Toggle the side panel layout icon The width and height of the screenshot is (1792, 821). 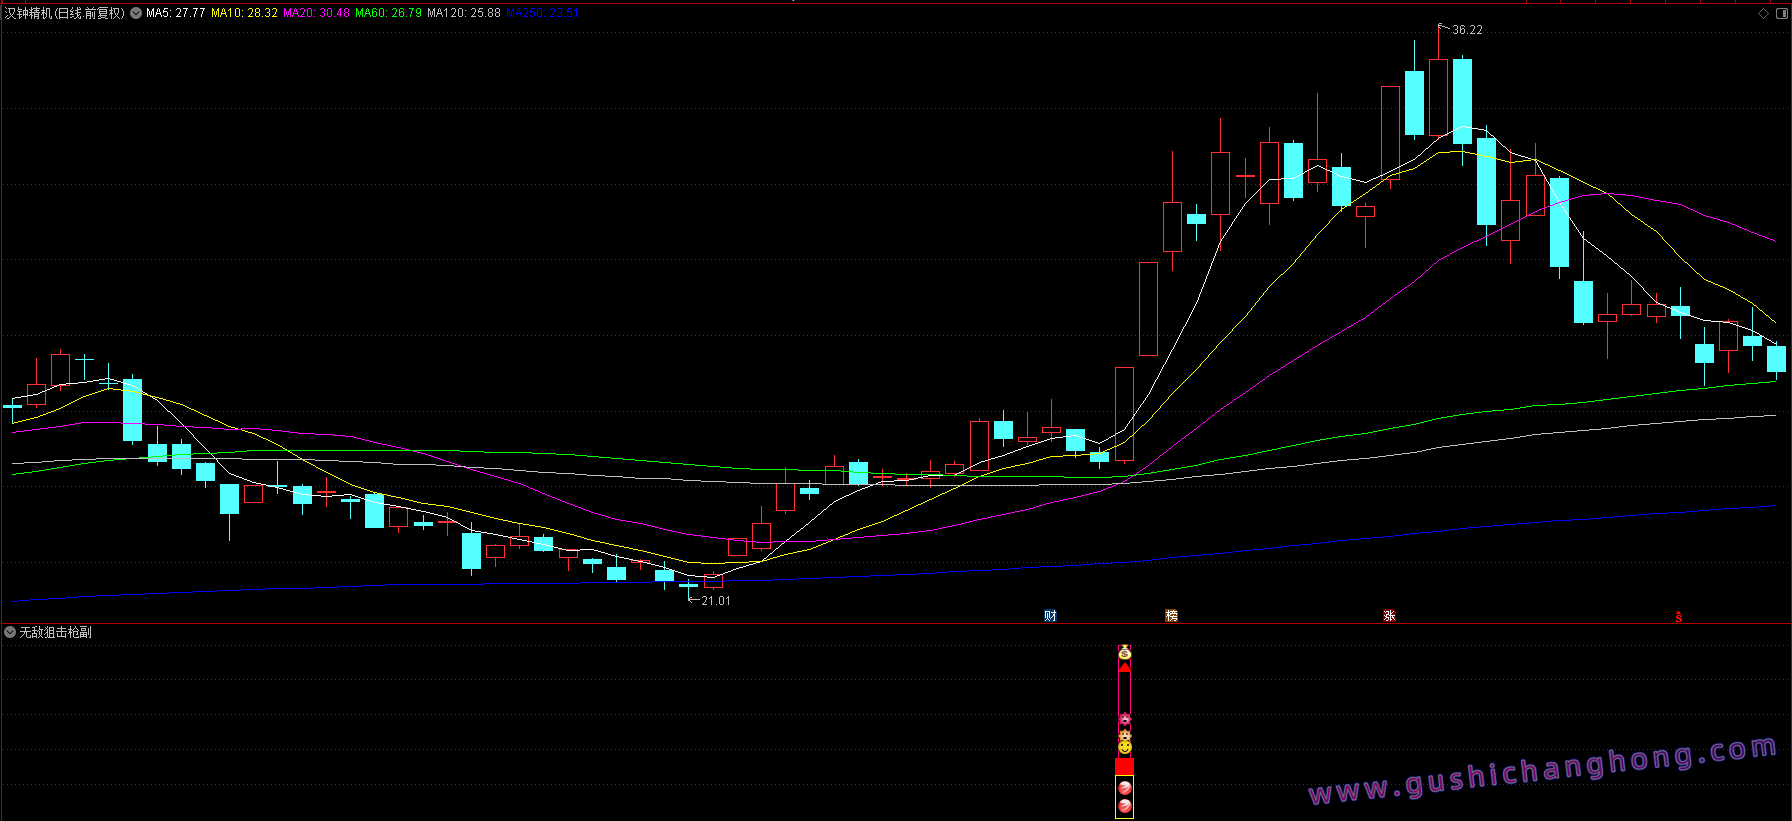[x=1781, y=14]
